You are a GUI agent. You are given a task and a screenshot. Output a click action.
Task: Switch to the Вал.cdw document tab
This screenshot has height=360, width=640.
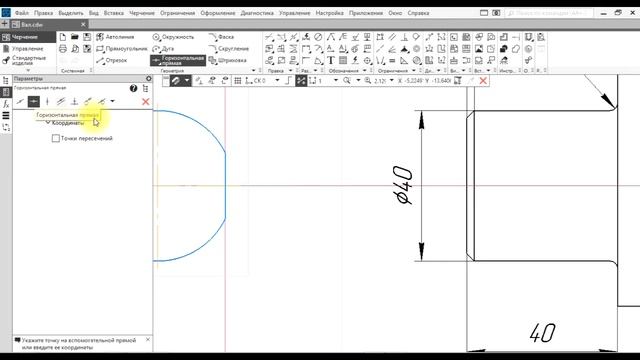tap(49, 25)
